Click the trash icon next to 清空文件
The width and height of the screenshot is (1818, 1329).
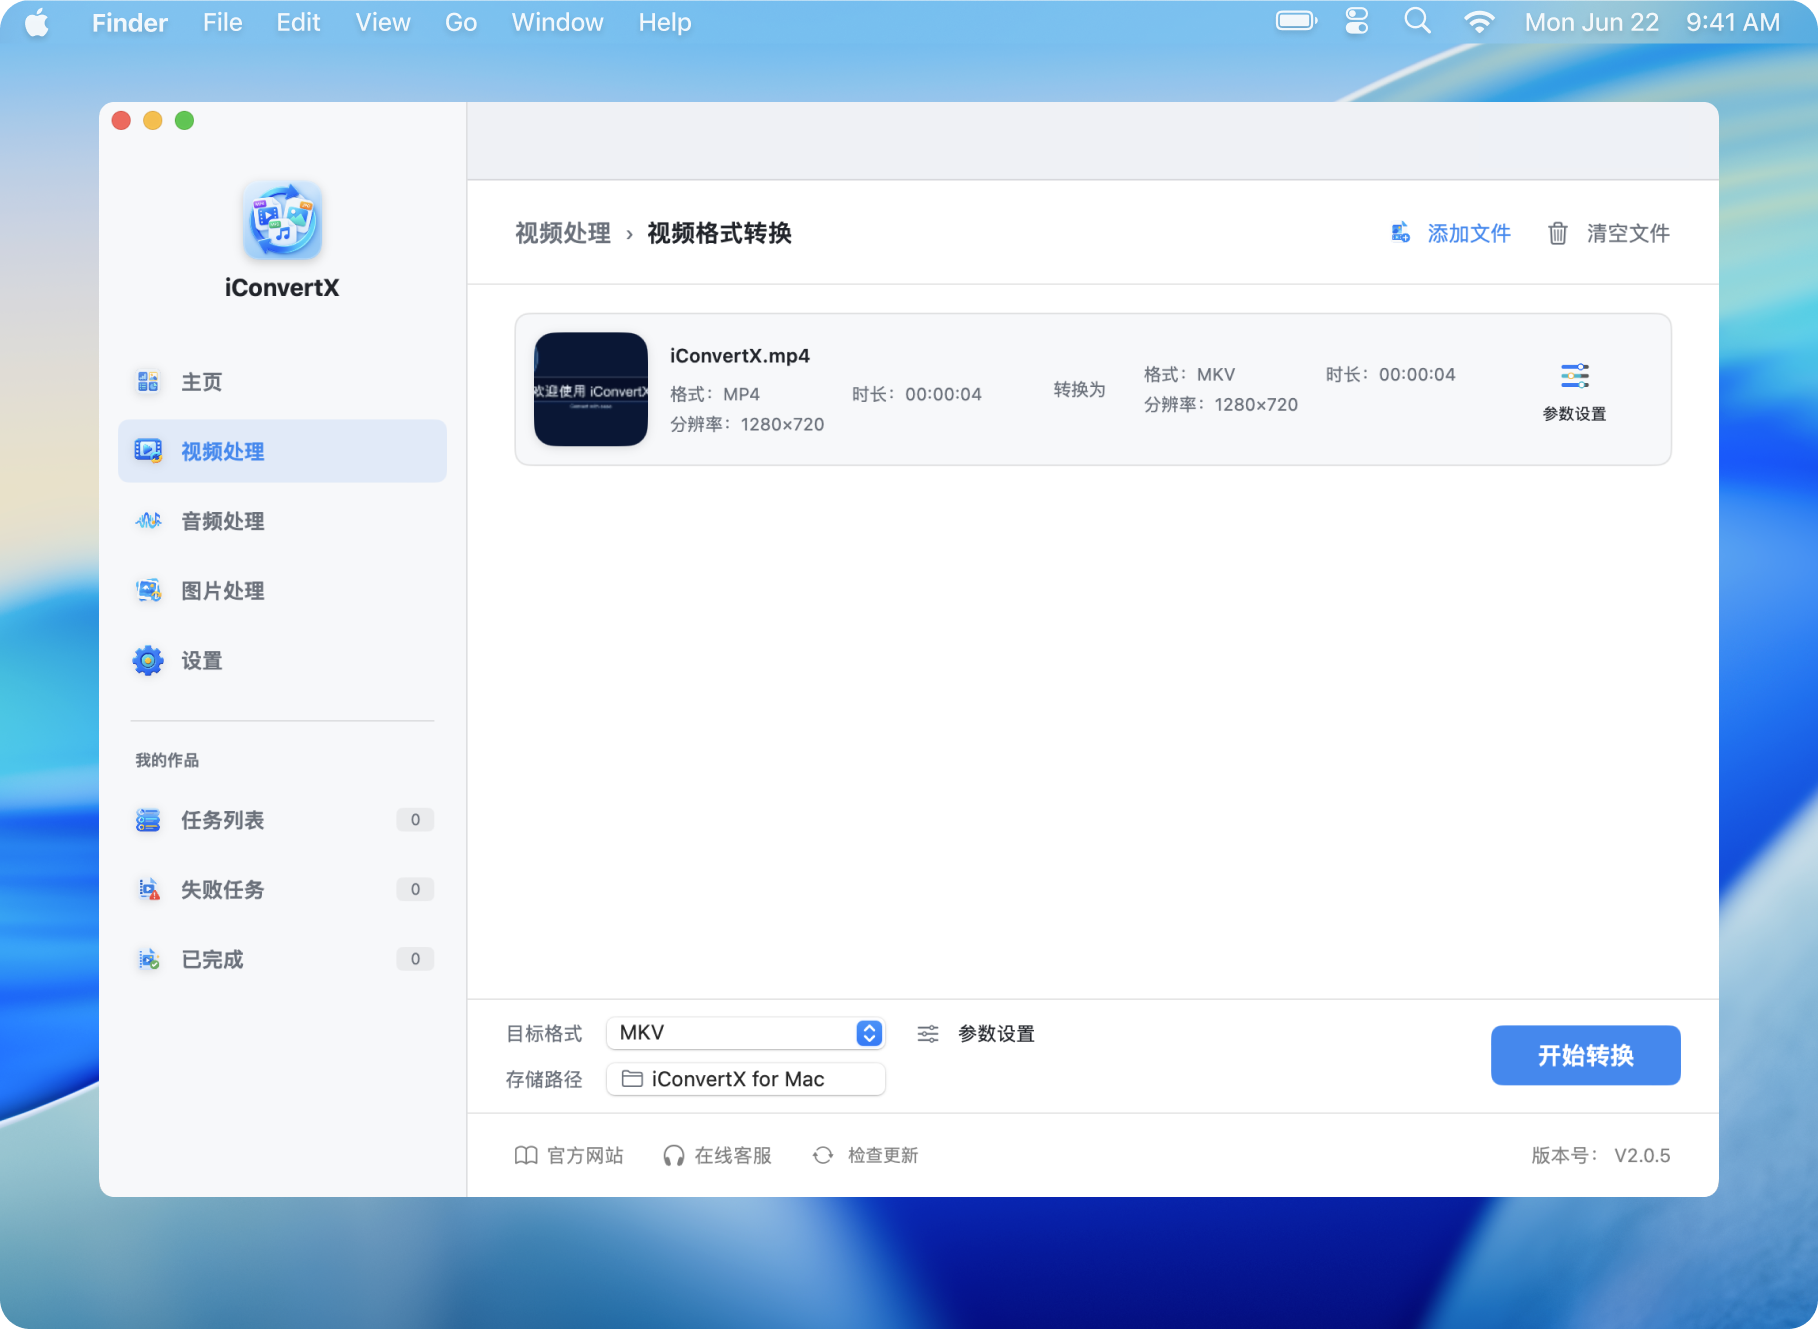click(x=1558, y=233)
